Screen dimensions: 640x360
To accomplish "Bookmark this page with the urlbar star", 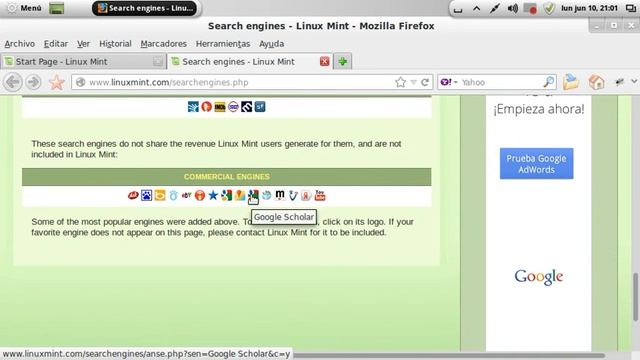I will [x=400, y=82].
